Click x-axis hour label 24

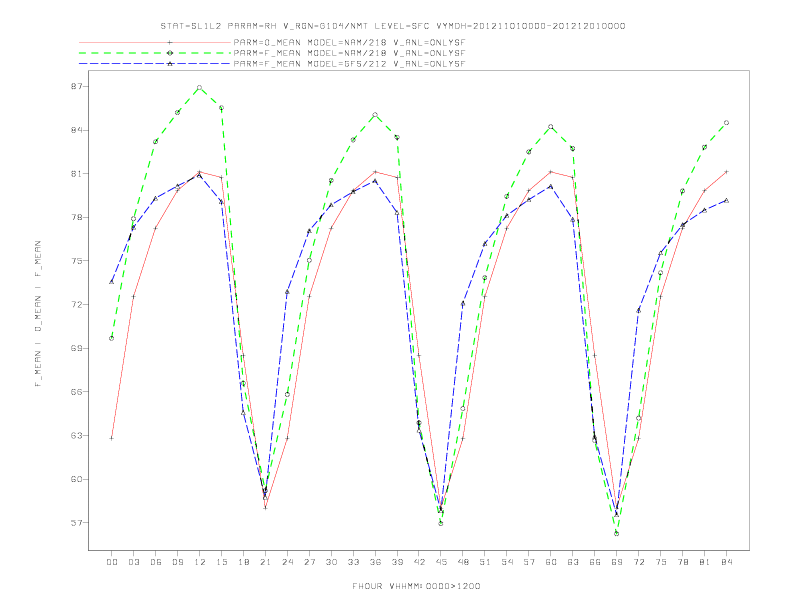pyautogui.click(x=287, y=562)
